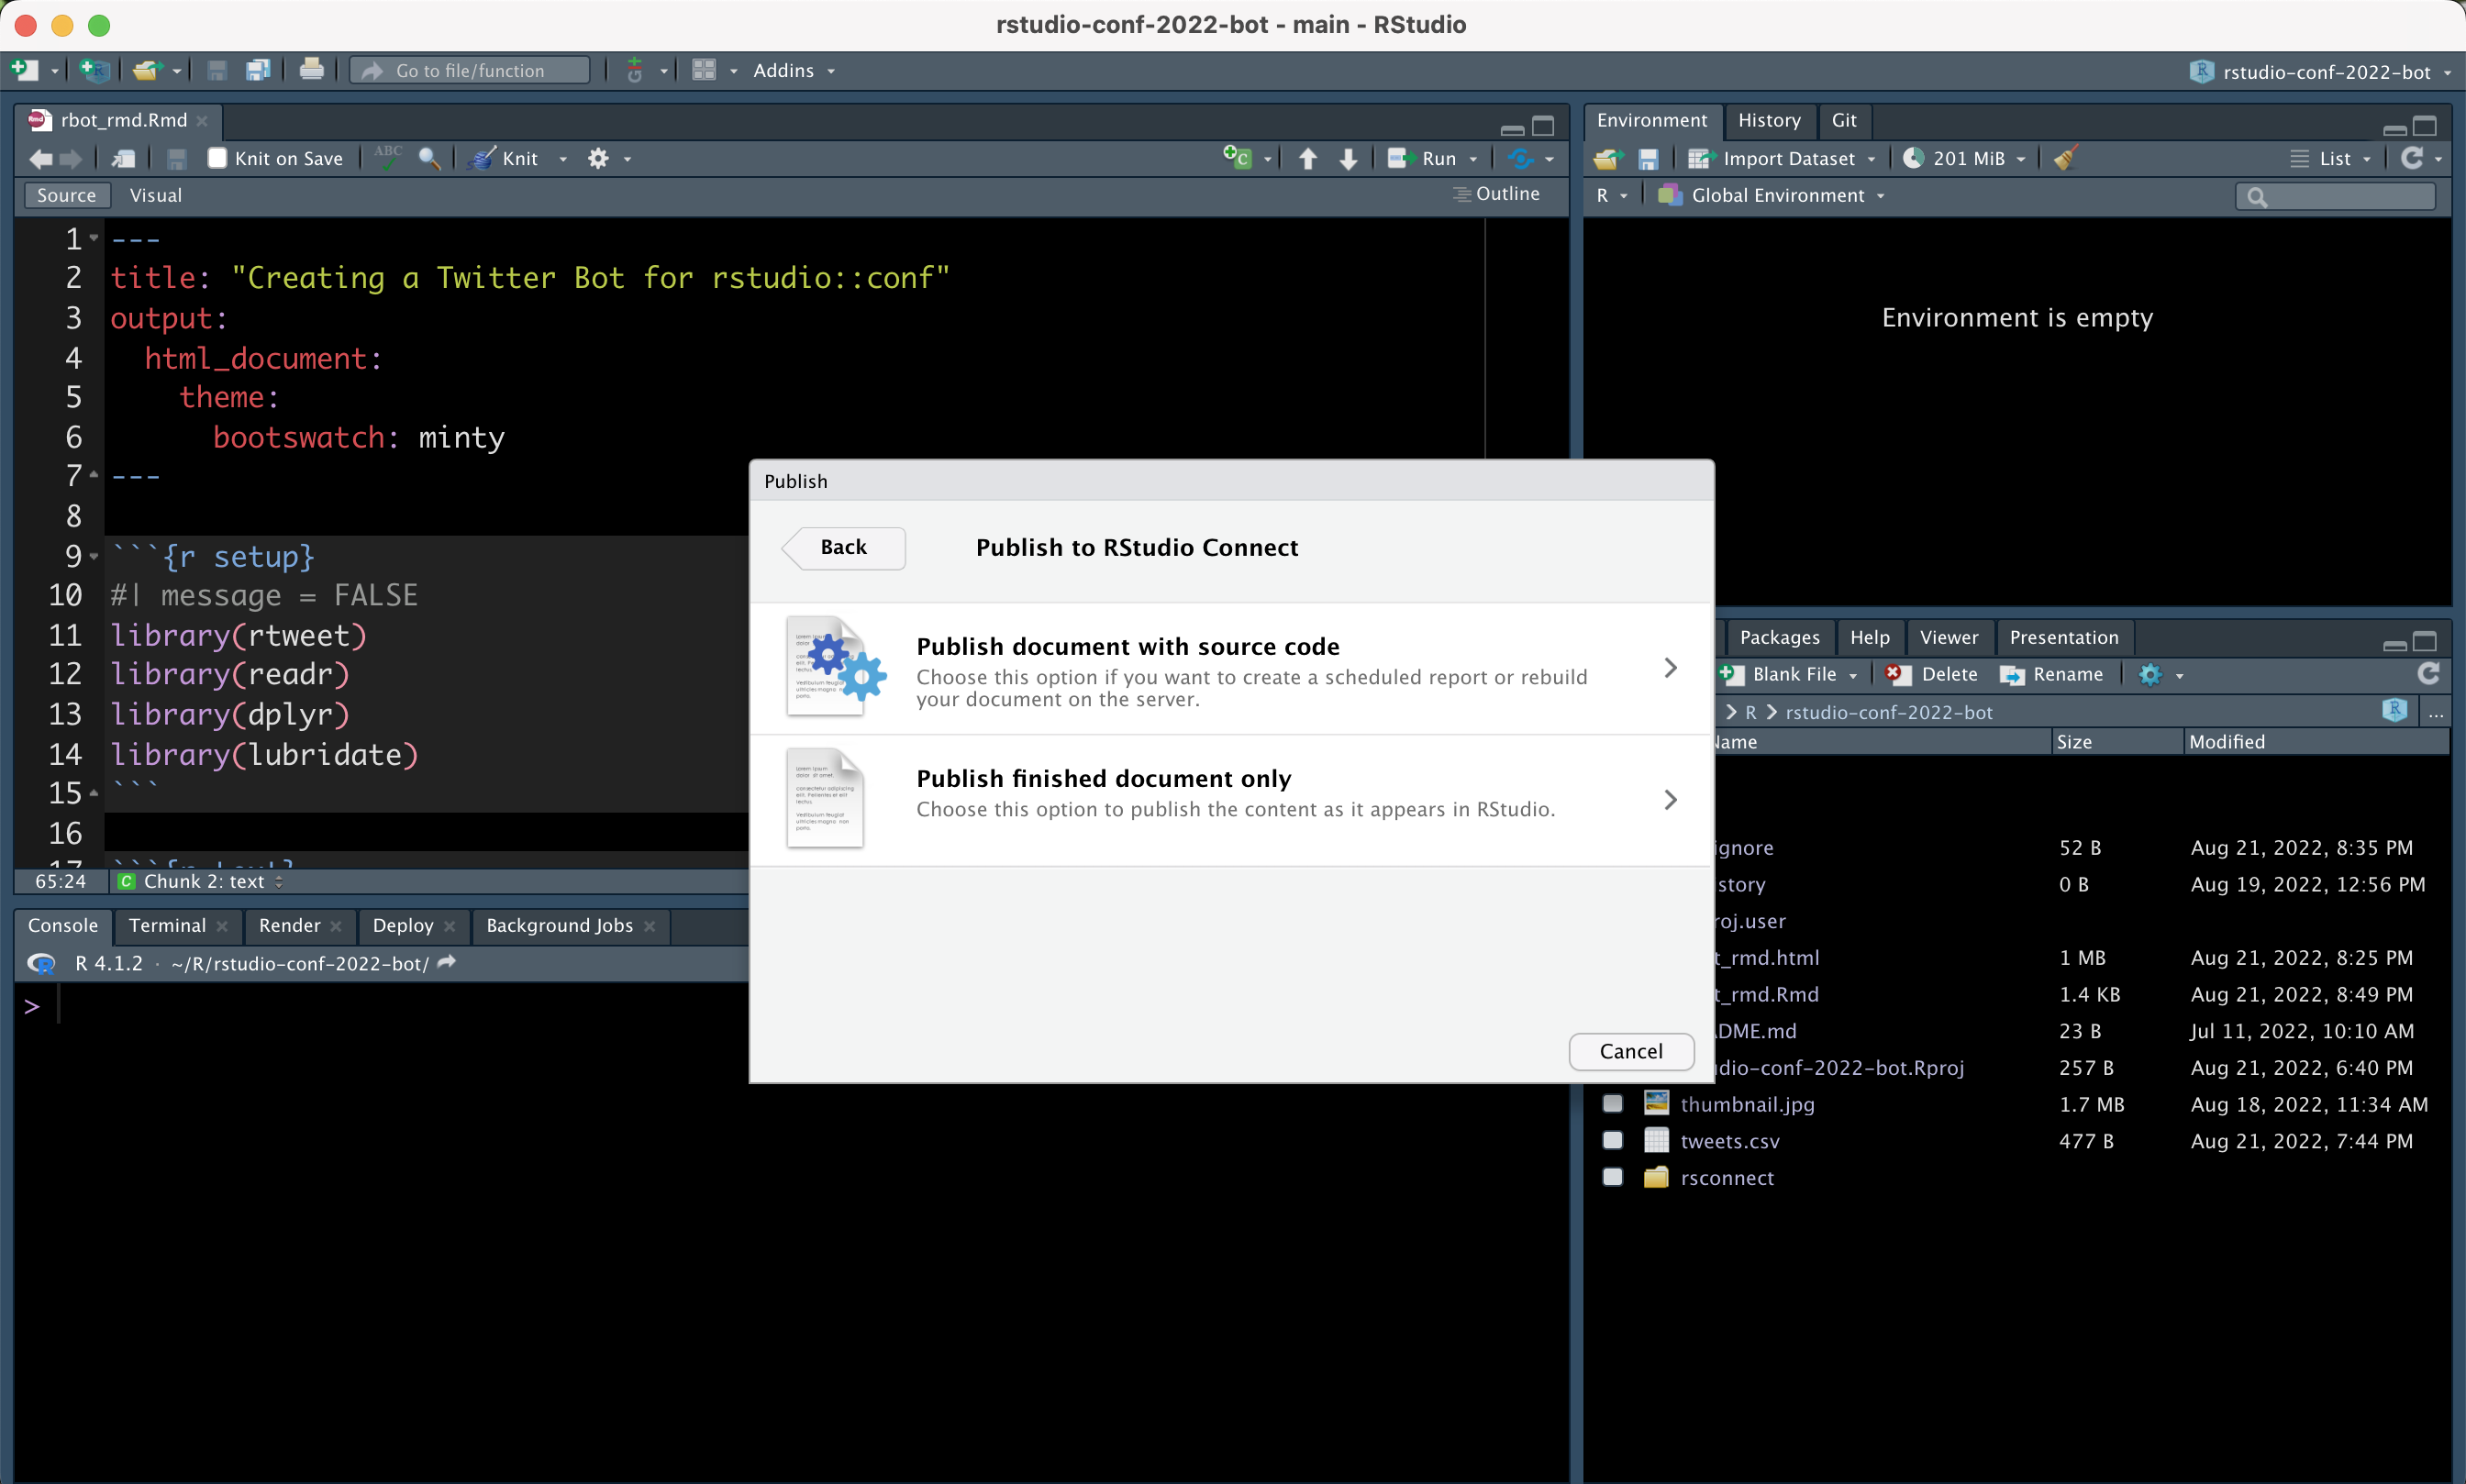Collapse the setup chunk fold arrow on line 9
Screen dimensions: 2466x1484
click(x=94, y=556)
